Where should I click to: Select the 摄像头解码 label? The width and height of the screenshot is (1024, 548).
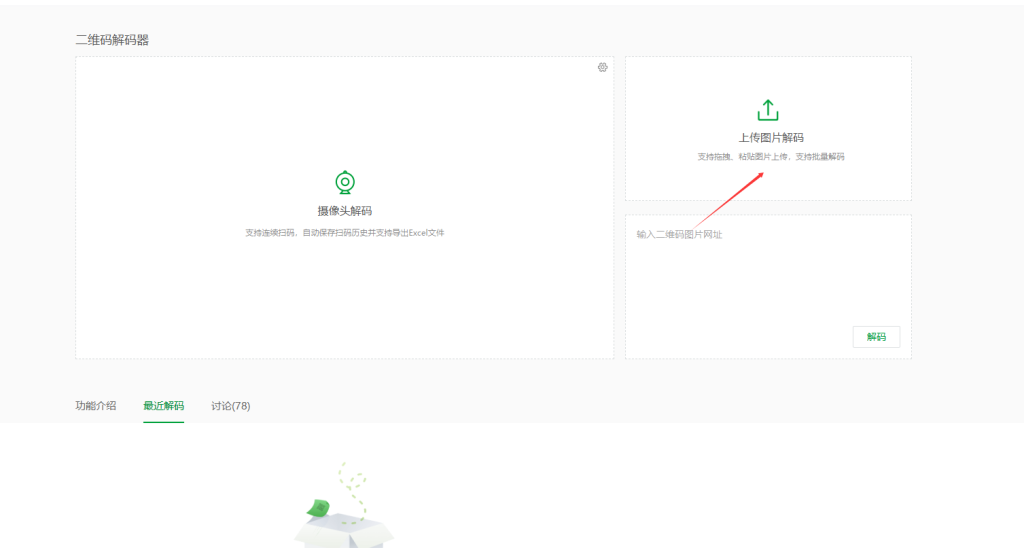point(345,211)
